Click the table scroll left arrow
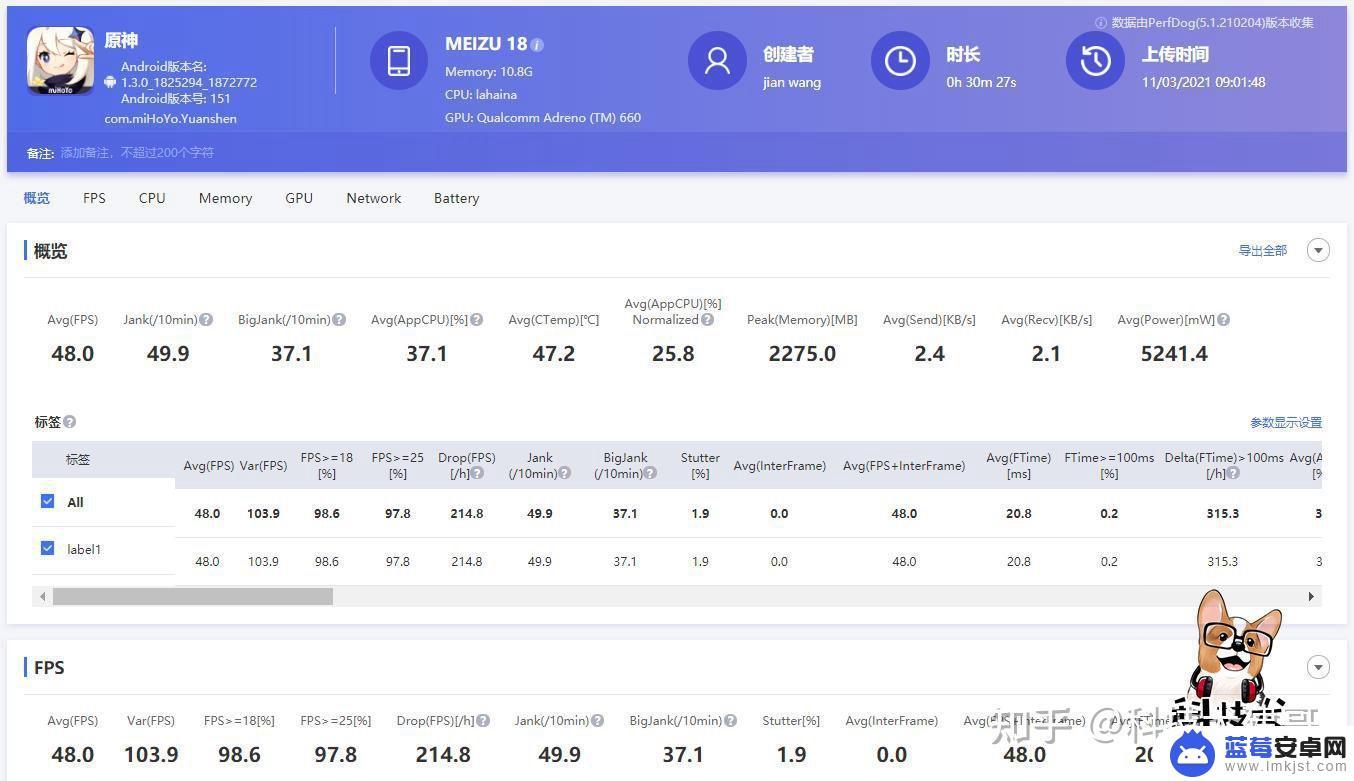The width and height of the screenshot is (1354, 781). 42,596
